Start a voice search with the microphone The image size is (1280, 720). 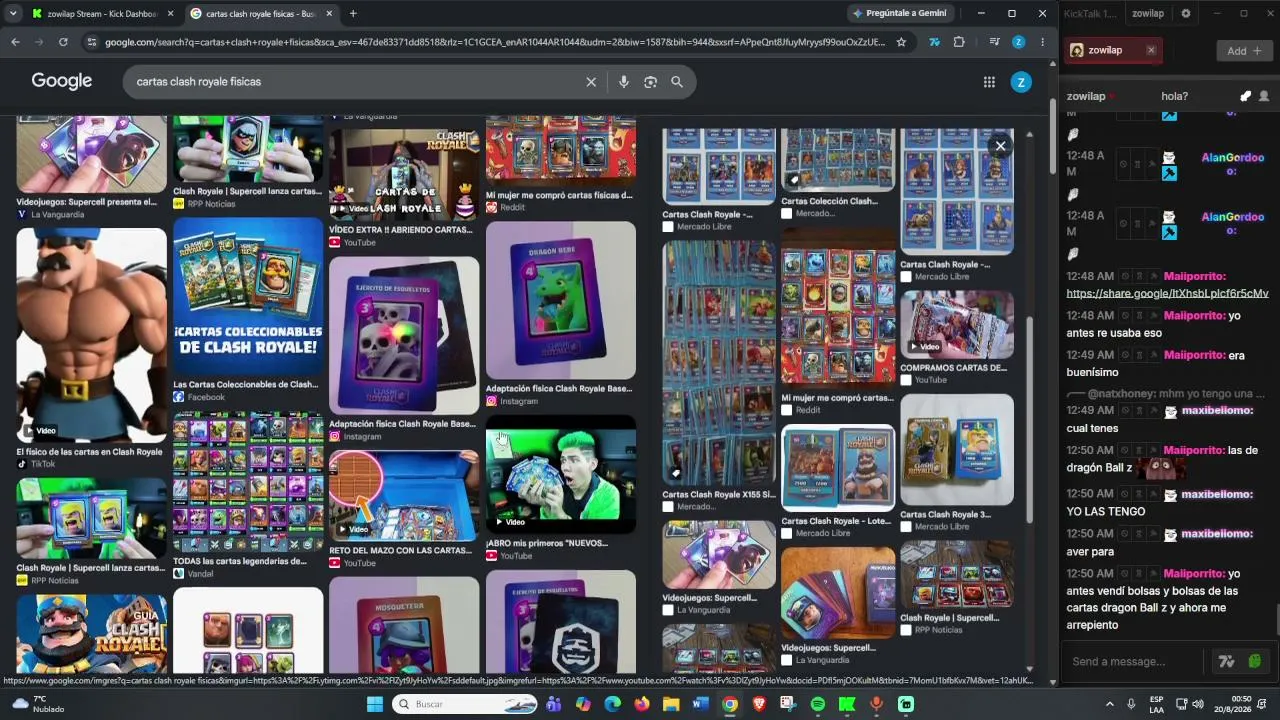click(x=624, y=82)
